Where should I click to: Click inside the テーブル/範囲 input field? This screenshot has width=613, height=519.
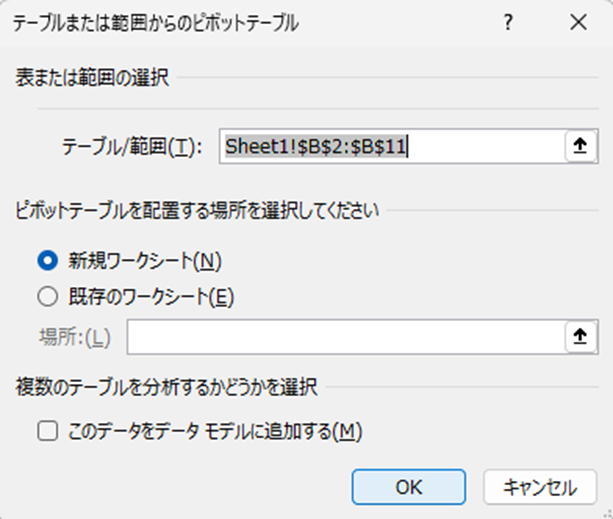pos(390,147)
